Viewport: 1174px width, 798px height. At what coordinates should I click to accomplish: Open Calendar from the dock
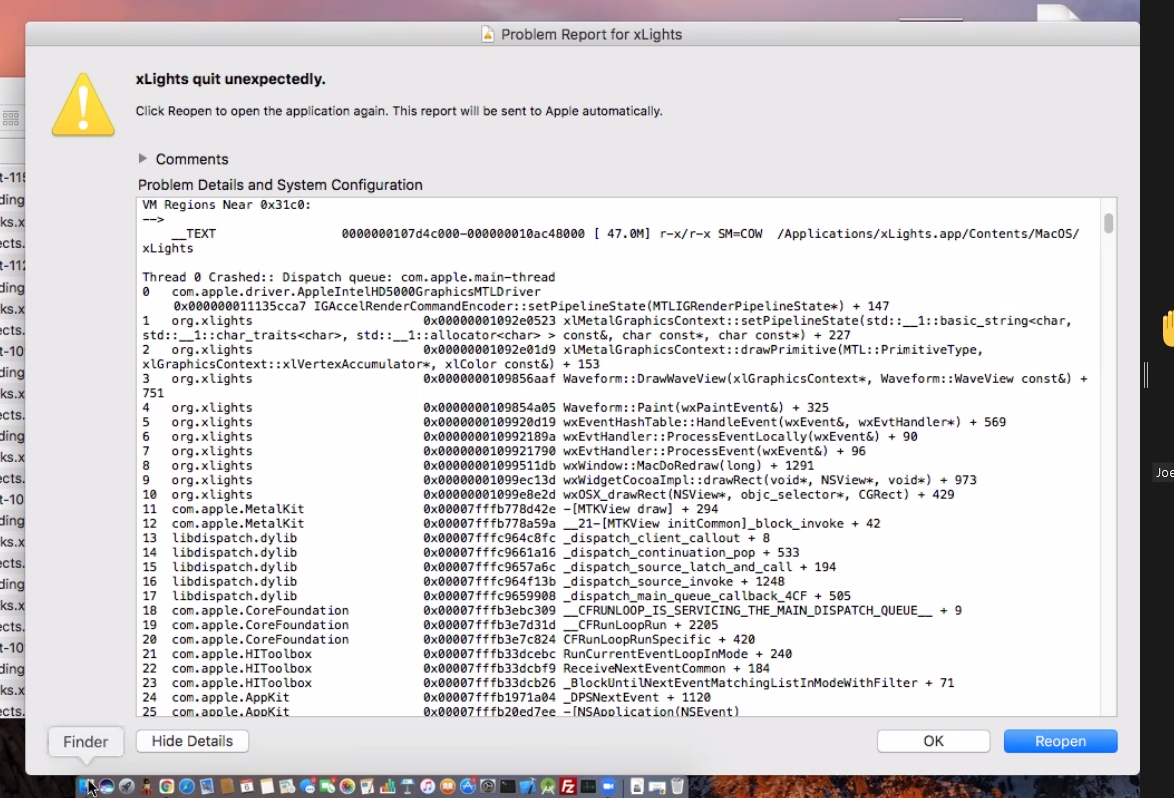[x=245, y=787]
